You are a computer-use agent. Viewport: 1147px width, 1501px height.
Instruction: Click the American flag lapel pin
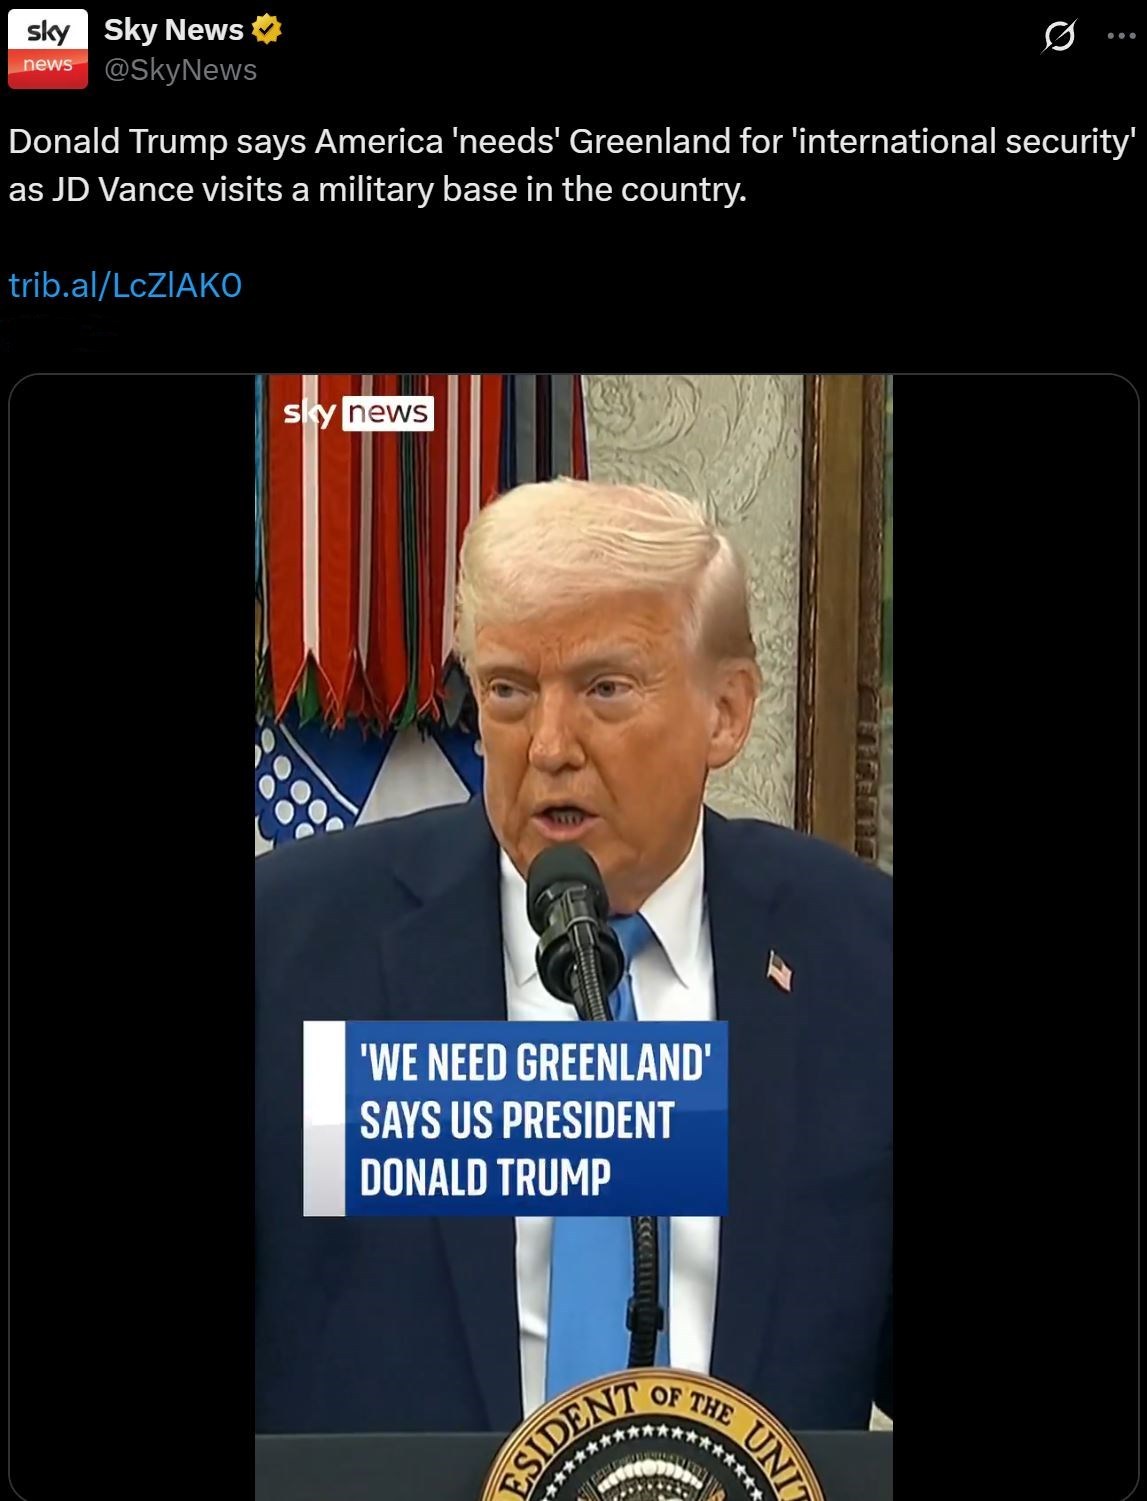click(x=779, y=970)
